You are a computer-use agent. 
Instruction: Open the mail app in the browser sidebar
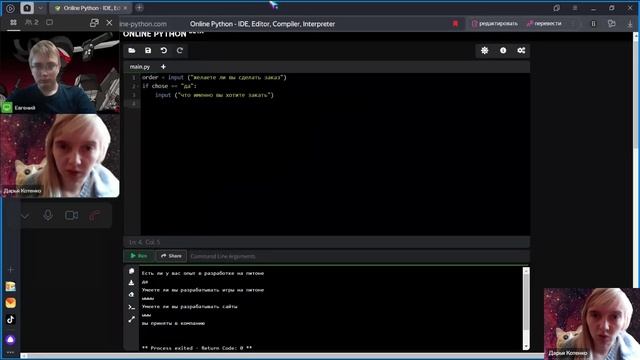11,303
